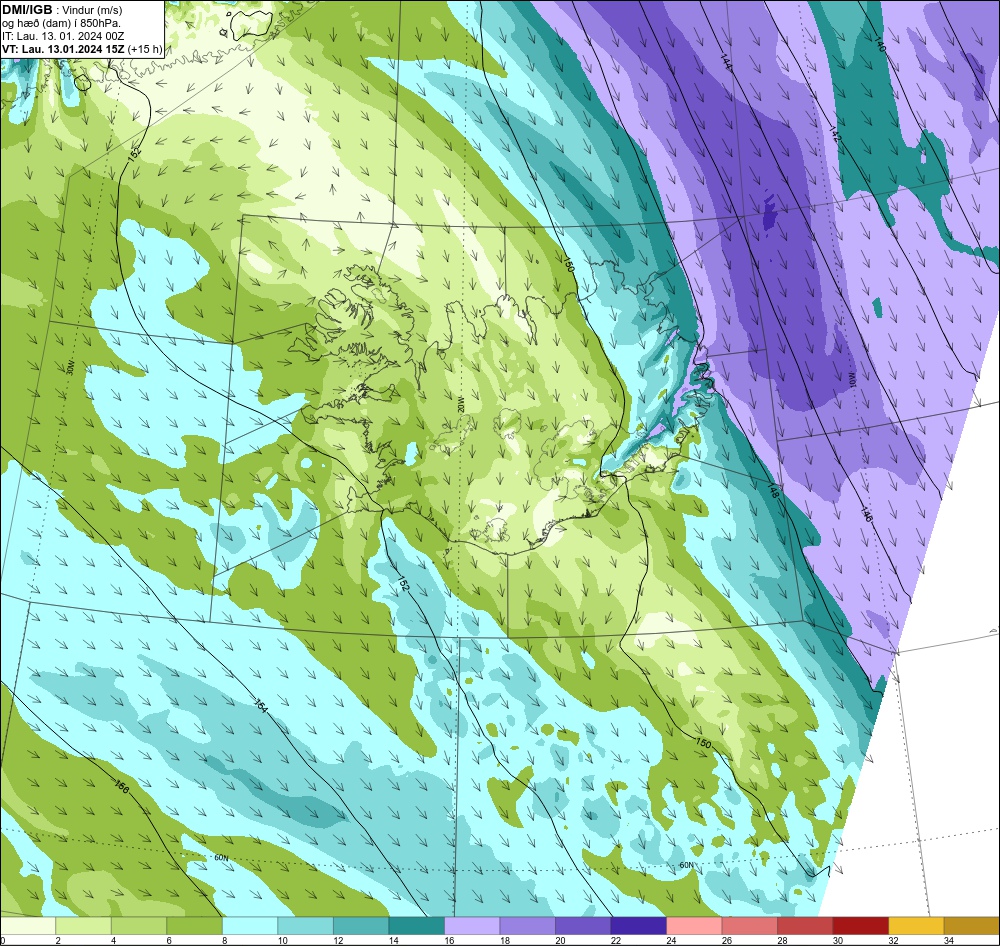Click legend scale value '14'
This screenshot has height=946, width=1000.
[x=393, y=940]
